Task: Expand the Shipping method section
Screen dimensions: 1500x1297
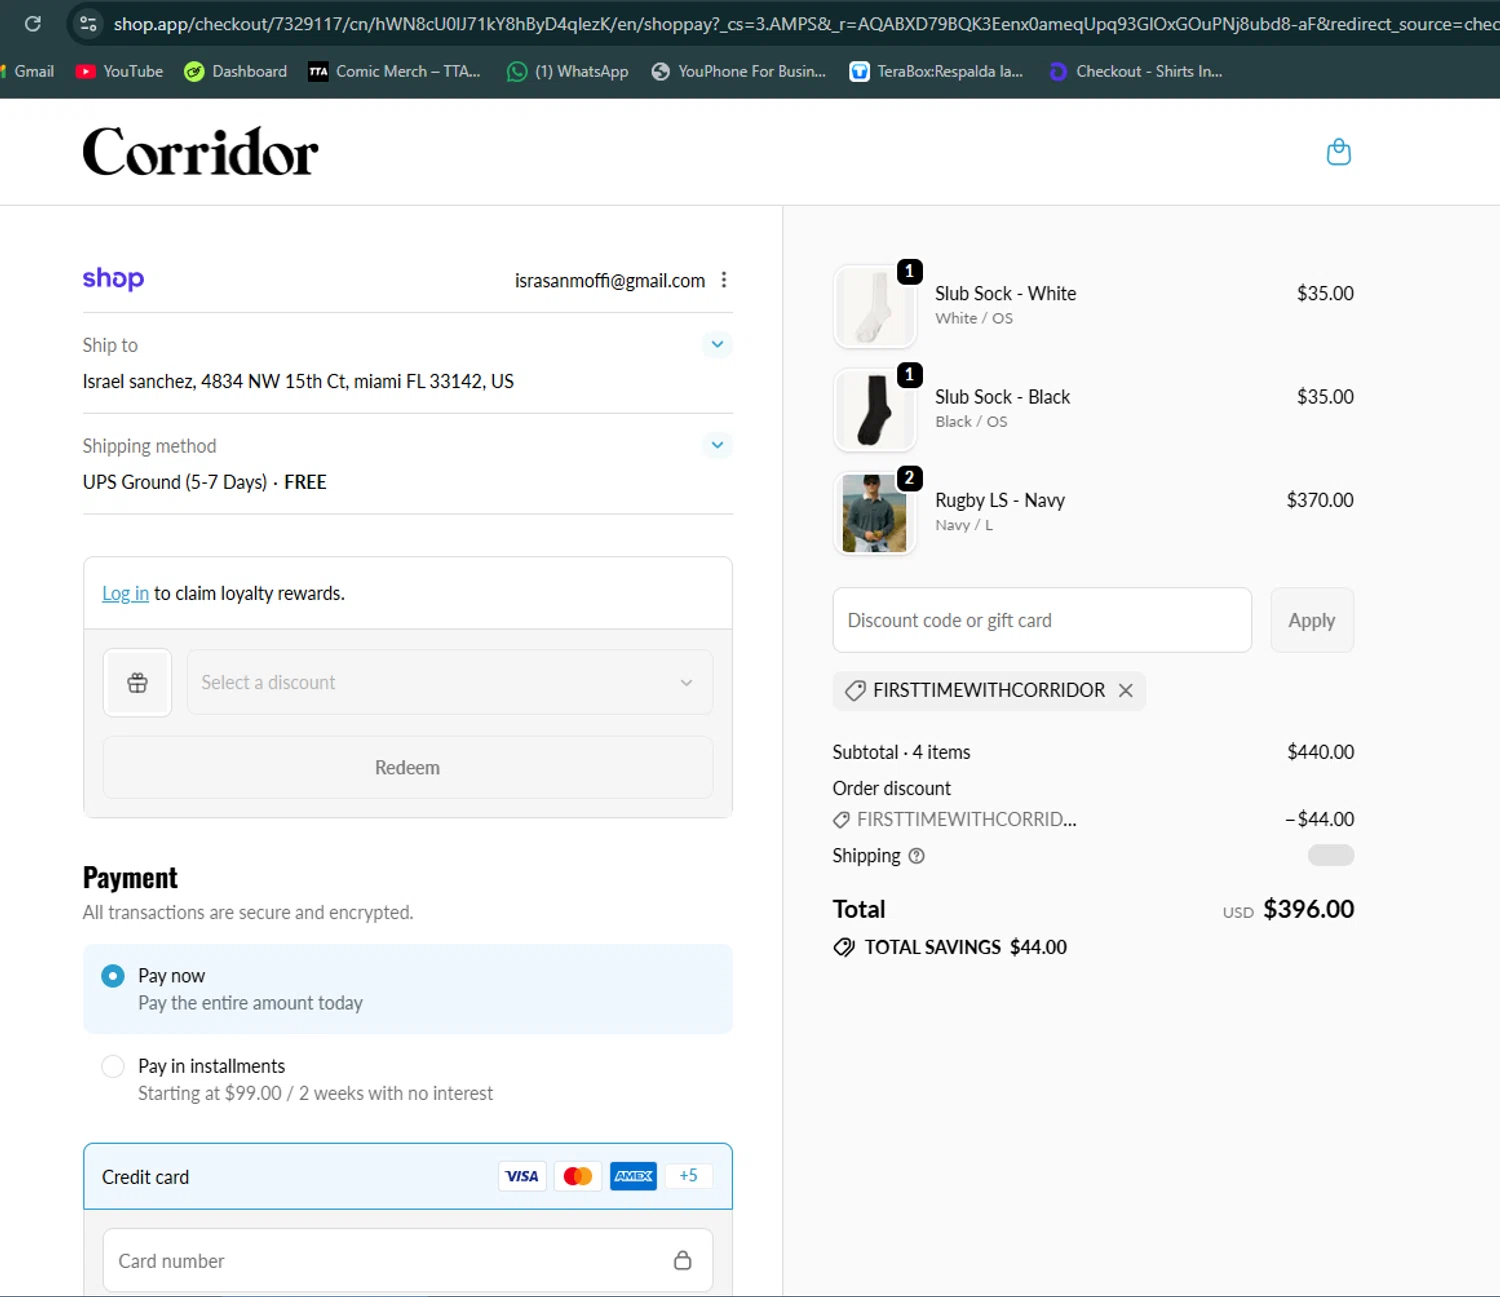Action: (717, 444)
